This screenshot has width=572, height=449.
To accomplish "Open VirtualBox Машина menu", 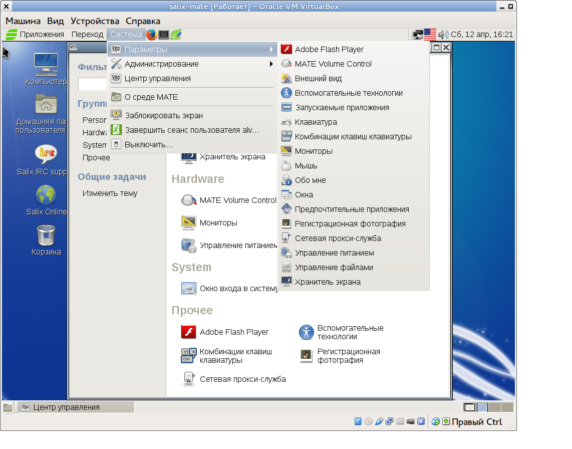I will [23, 21].
